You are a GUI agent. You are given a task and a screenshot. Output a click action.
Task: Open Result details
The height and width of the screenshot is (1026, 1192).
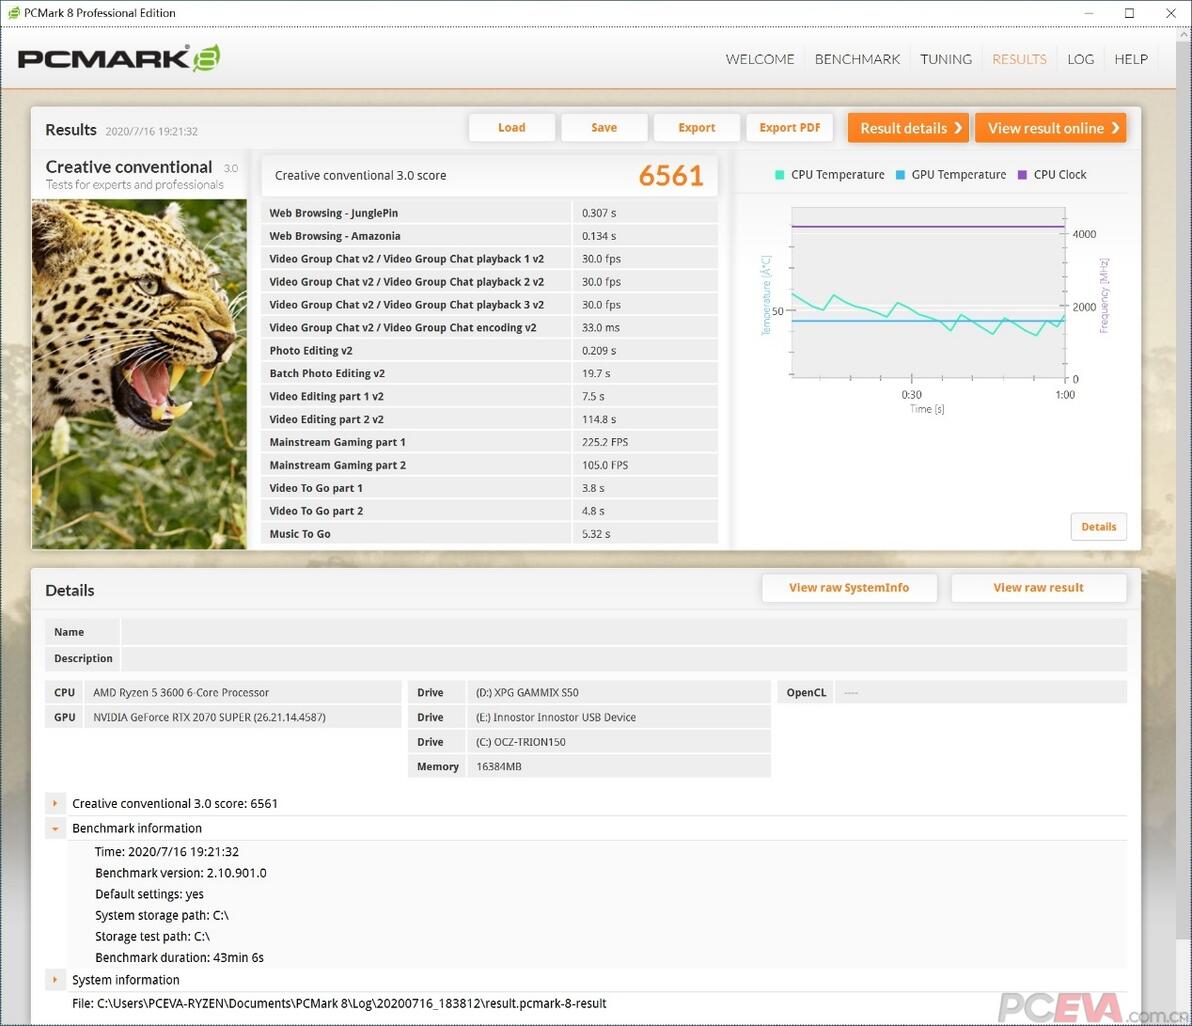pyautogui.click(x=908, y=128)
